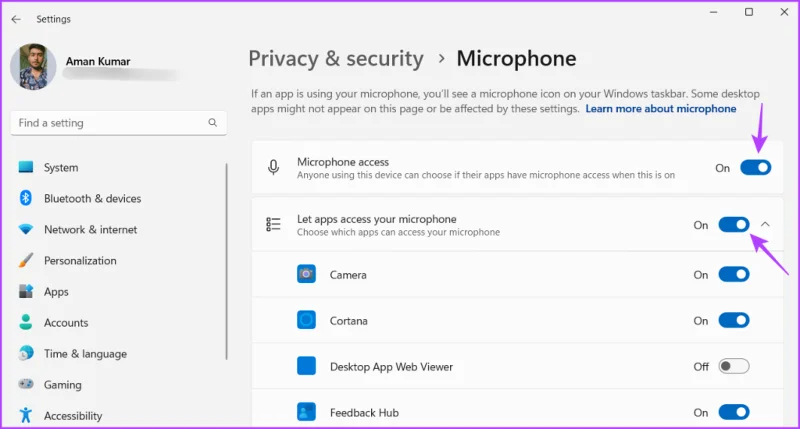Toggle Camera microphone access off

coord(734,274)
